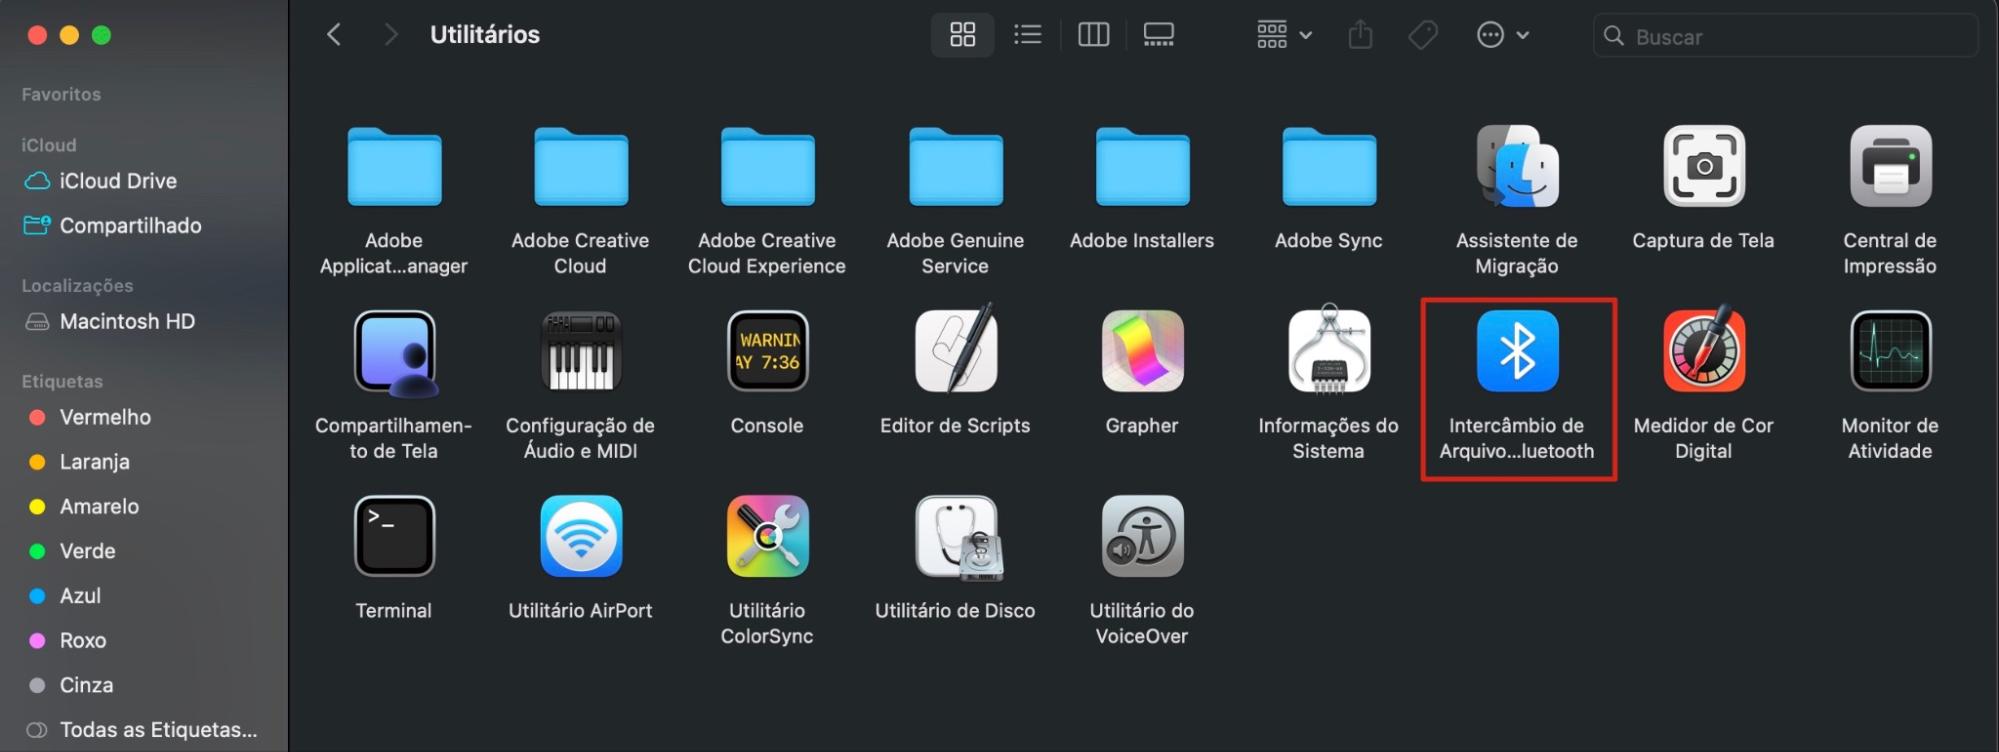Switch to icon grid view
This screenshot has width=1999, height=752.
(962, 35)
